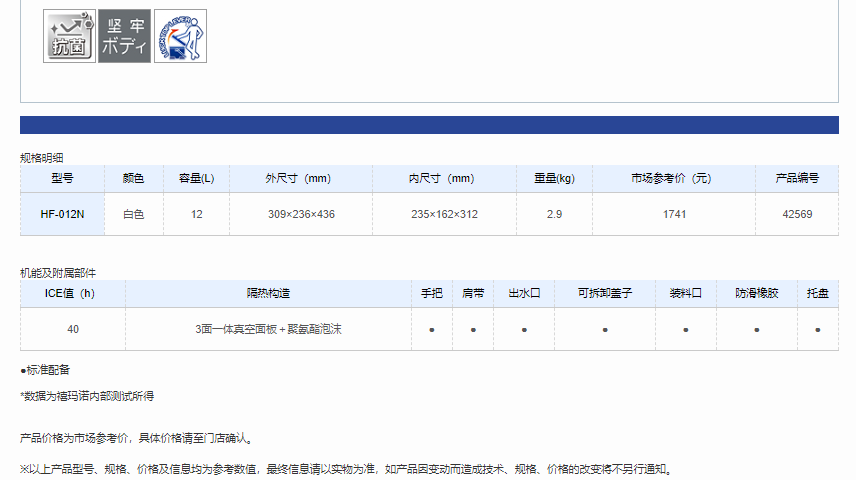Click the dot under 肩带
Screen dimensions: 856x480
(473, 330)
